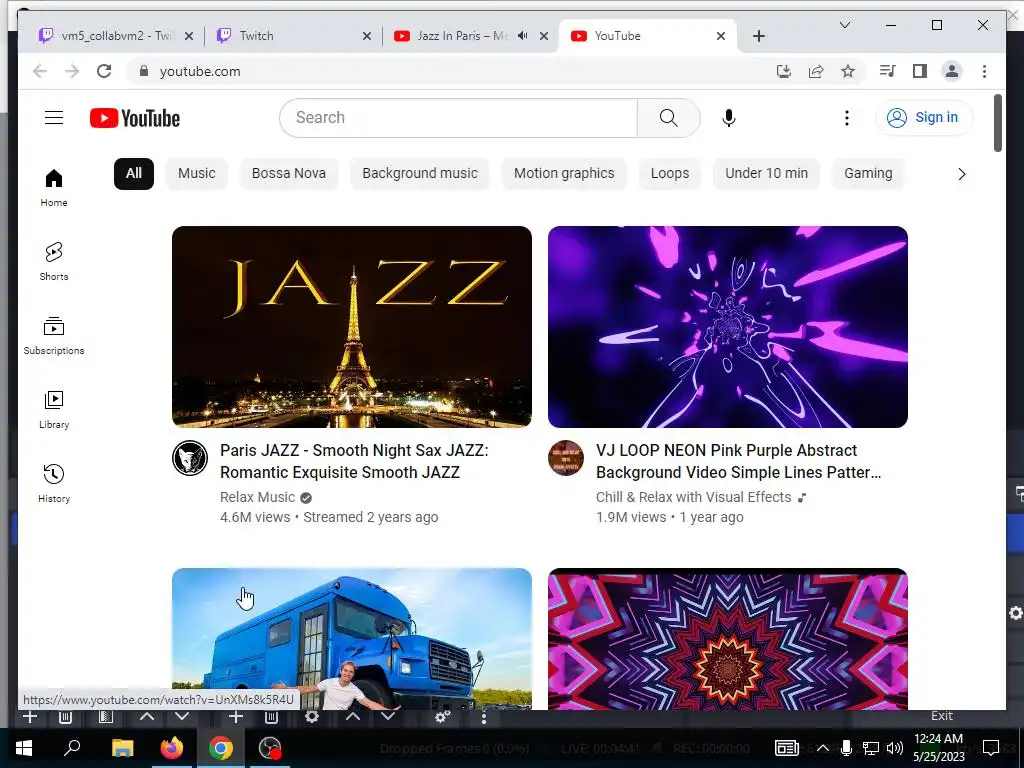Open Chrome media controls icon
The image size is (1024, 768).
tap(888, 71)
